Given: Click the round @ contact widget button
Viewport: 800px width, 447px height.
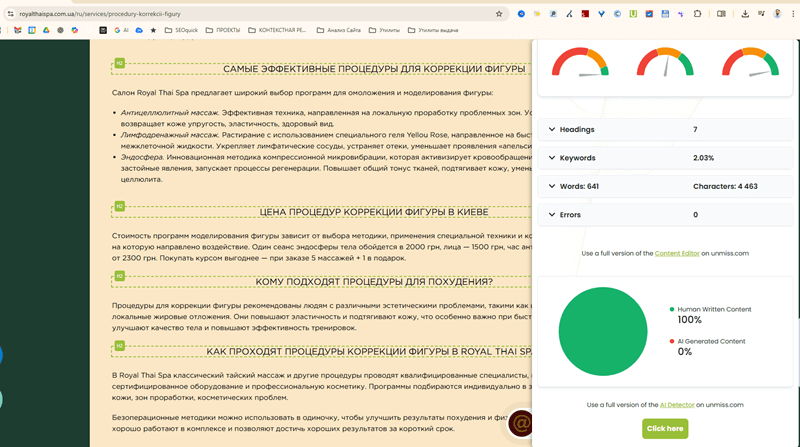Looking at the screenshot, I should click(x=520, y=423).
